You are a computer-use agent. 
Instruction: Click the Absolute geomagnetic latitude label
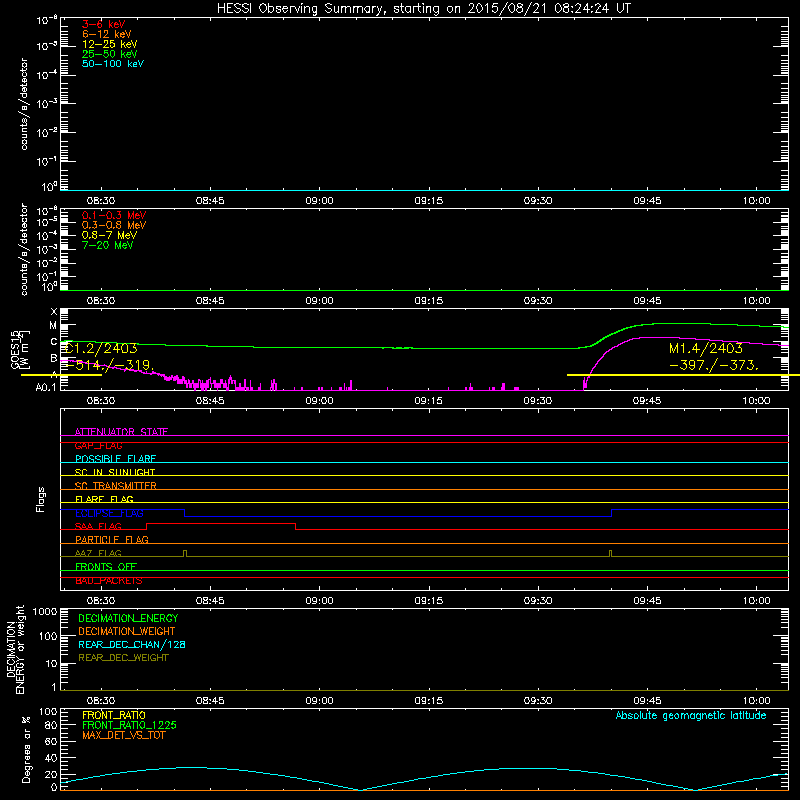coord(691,715)
